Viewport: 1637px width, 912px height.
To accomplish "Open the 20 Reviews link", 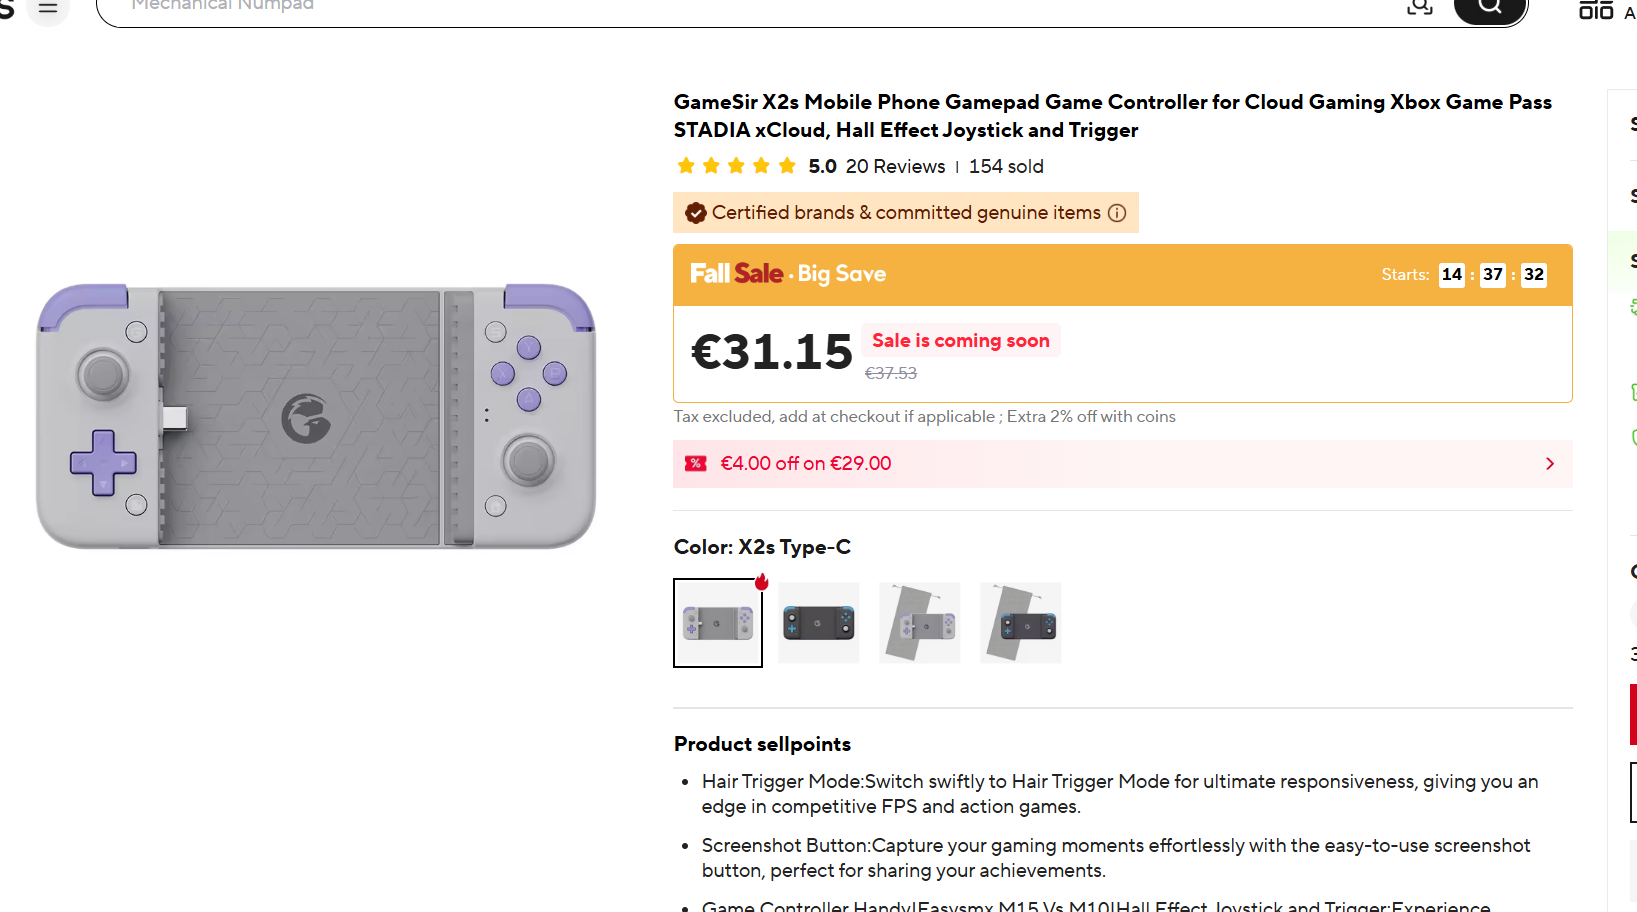I will coord(895,167).
